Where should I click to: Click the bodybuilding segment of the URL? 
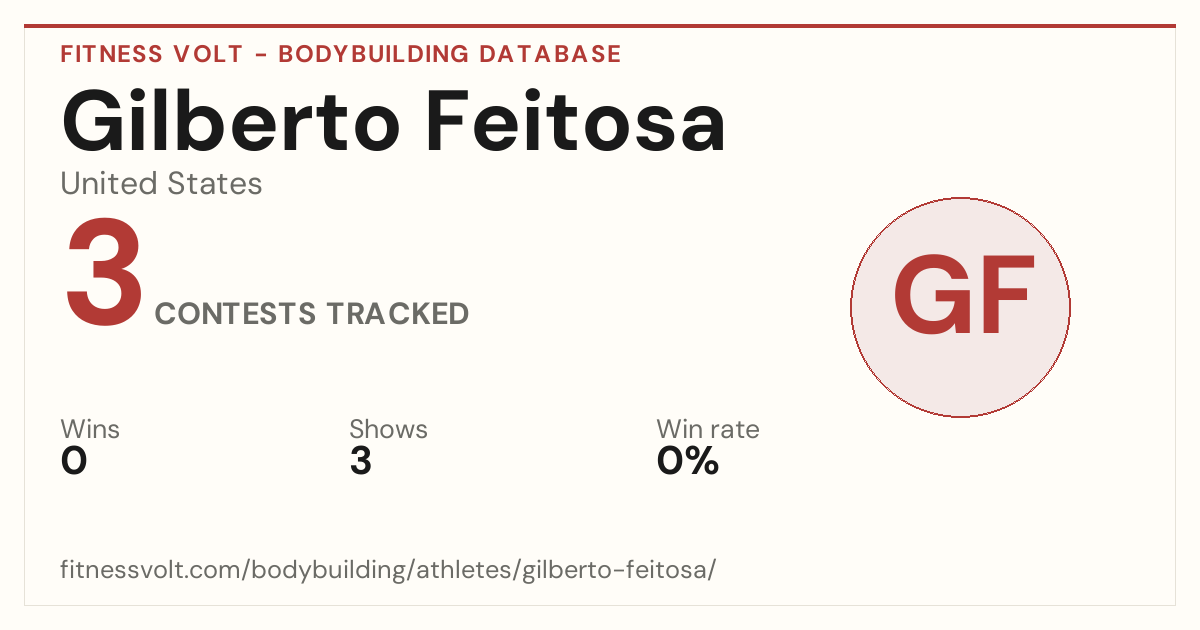coord(319,571)
